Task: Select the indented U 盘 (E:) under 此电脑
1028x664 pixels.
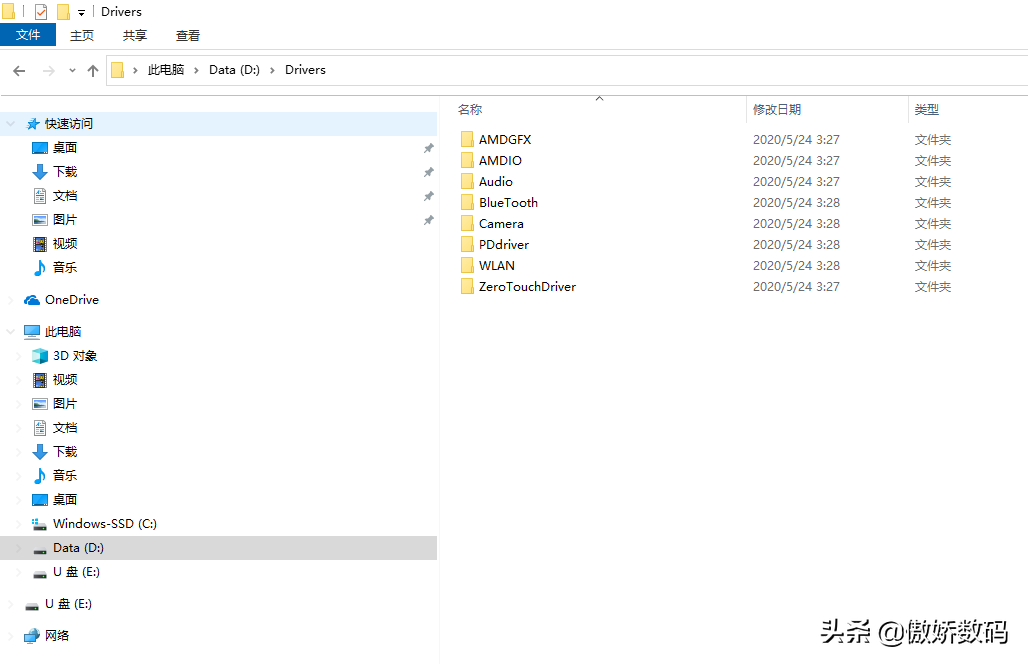Action: pos(76,572)
